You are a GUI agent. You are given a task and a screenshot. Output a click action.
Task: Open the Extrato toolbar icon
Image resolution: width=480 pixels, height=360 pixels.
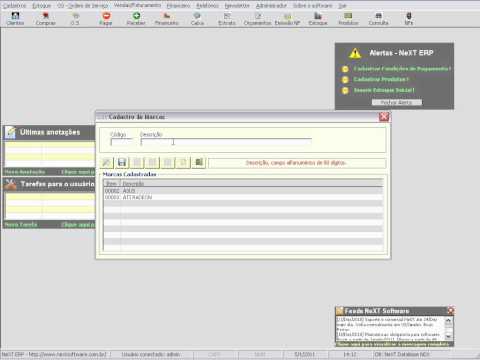[227, 19]
